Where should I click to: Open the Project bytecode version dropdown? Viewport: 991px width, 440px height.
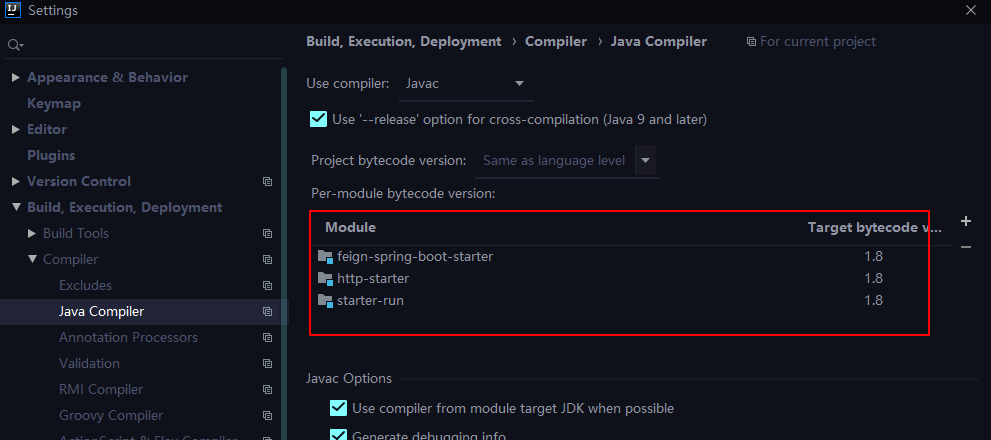645,160
